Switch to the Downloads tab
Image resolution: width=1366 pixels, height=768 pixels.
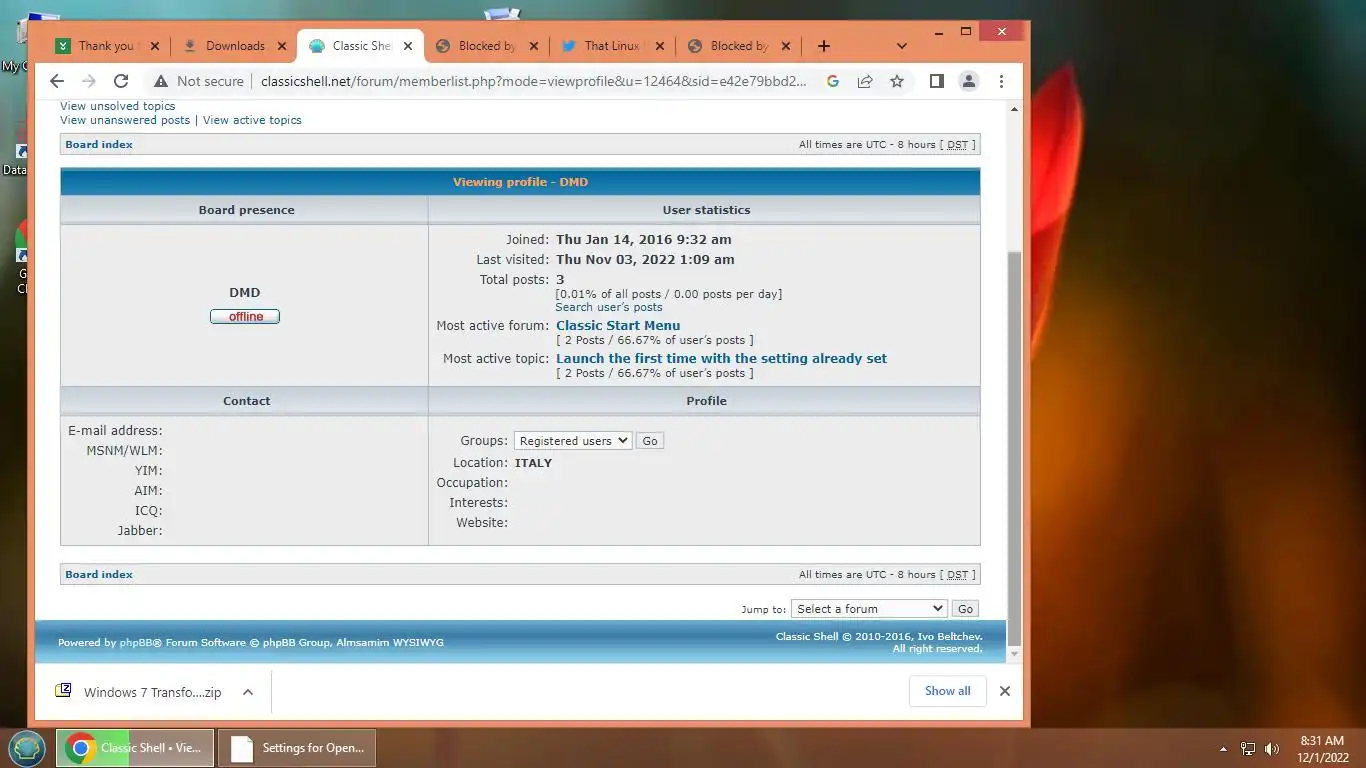pyautogui.click(x=235, y=46)
